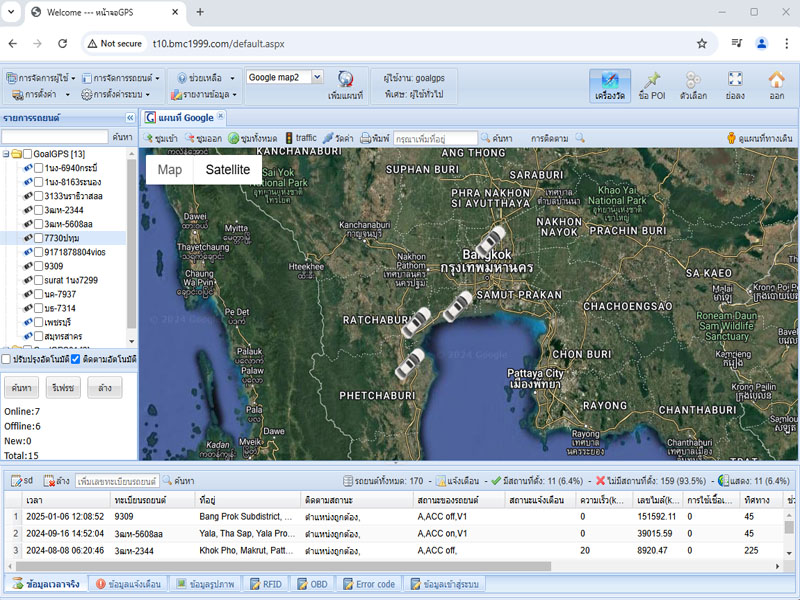Check the 3133นราธิวาสaa vehicle checkbox

pos(38,196)
